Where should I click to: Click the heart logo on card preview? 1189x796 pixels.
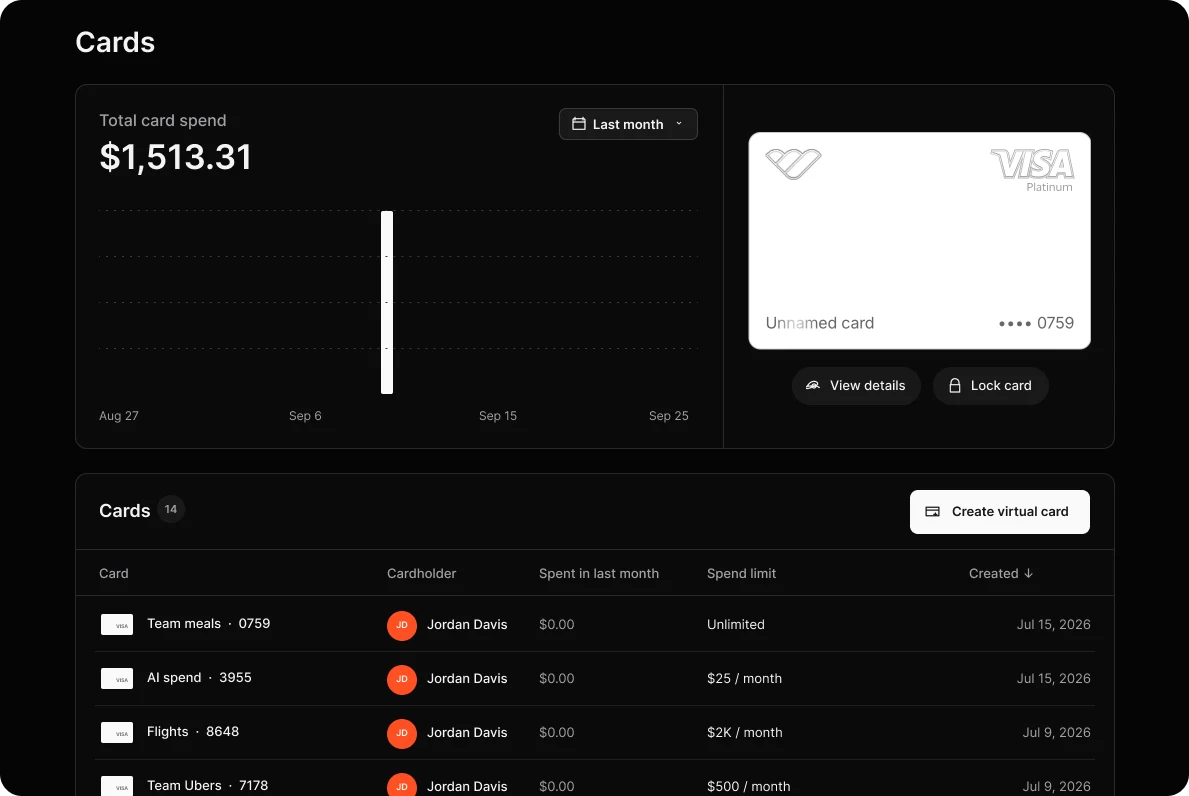793,164
